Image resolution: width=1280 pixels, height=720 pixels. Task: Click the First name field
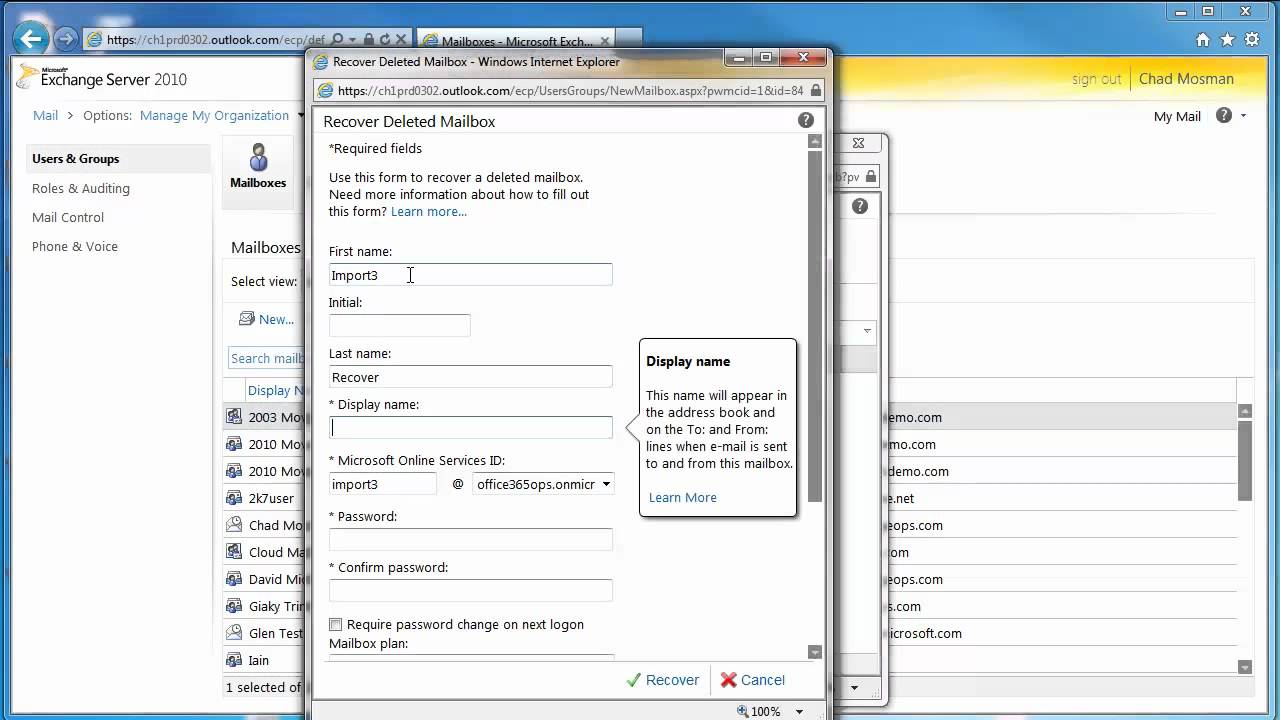click(471, 275)
